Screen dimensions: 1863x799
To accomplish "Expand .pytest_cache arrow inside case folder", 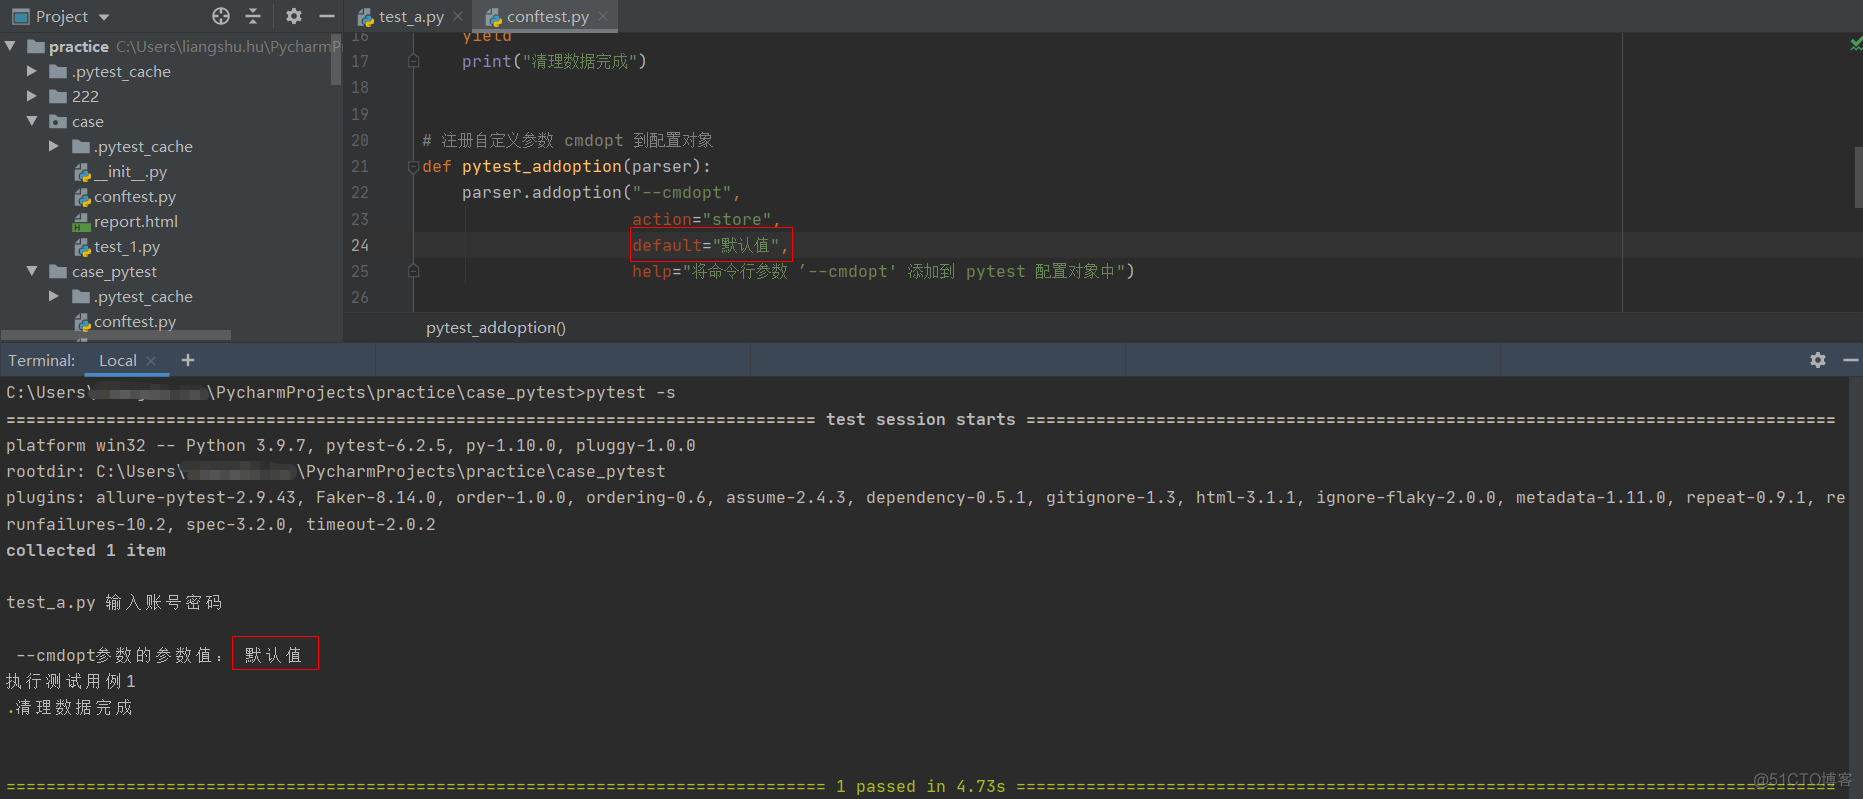I will point(54,146).
